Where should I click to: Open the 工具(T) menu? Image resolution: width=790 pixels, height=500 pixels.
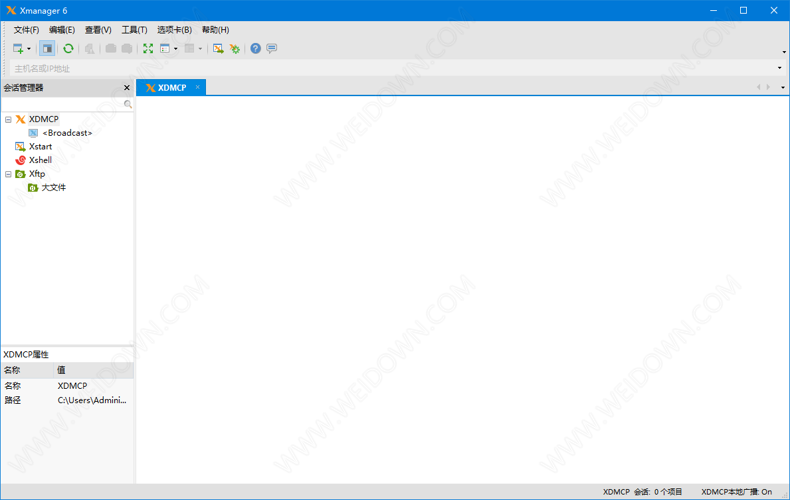134,30
